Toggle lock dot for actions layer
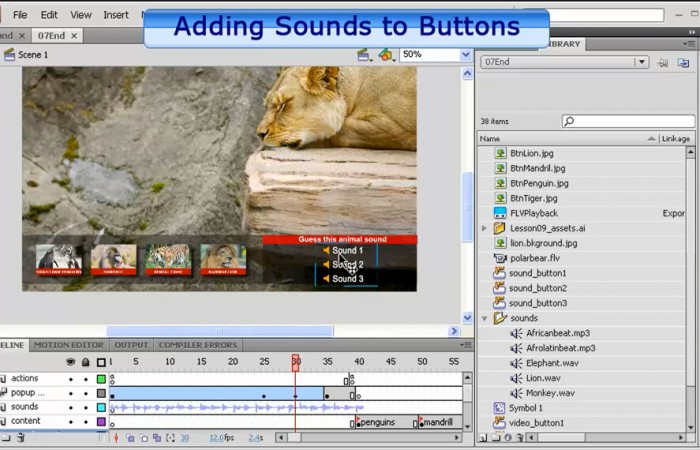The height and width of the screenshot is (450, 700). 86,379
